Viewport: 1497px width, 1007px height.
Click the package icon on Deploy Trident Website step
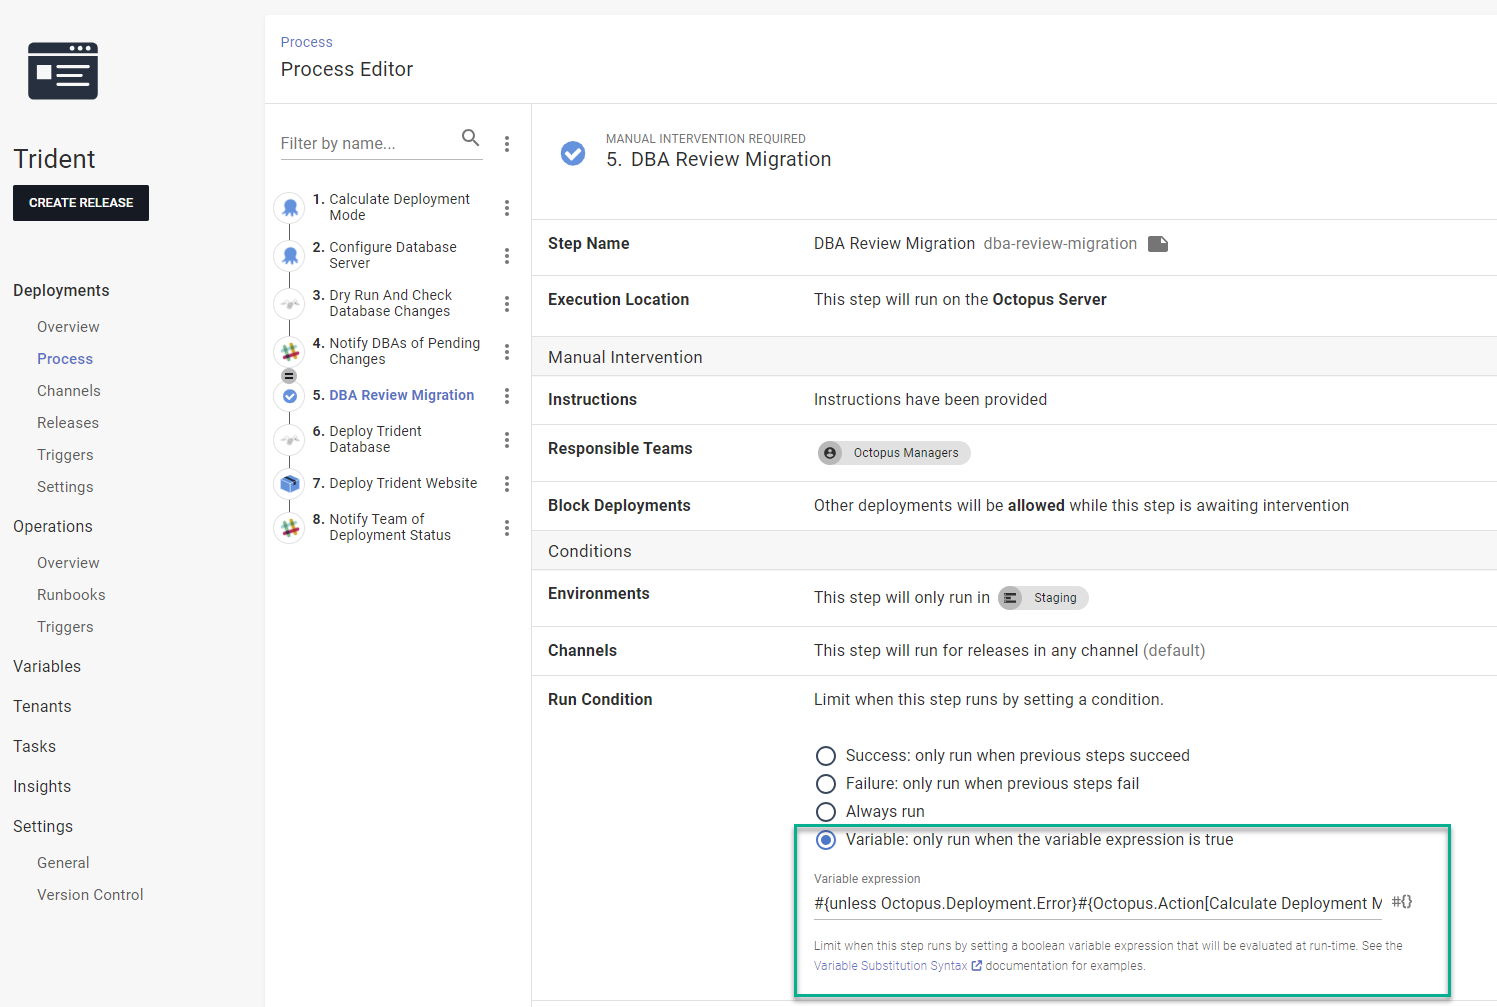click(x=289, y=483)
